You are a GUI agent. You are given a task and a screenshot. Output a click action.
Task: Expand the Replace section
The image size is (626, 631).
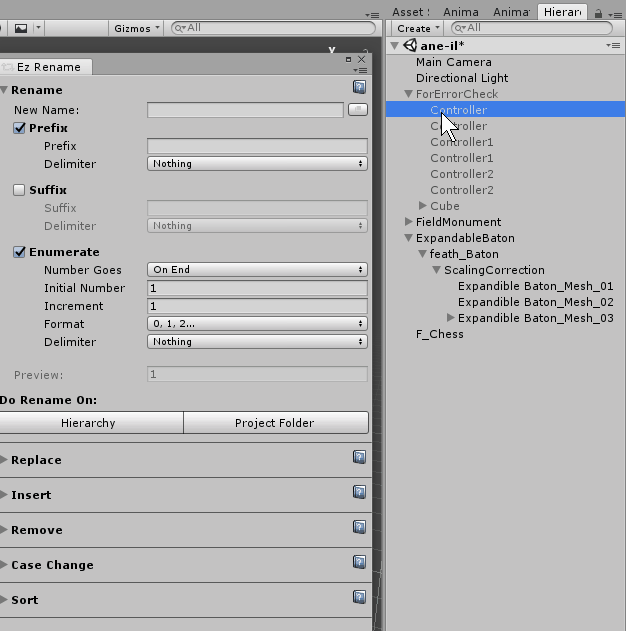point(4,460)
